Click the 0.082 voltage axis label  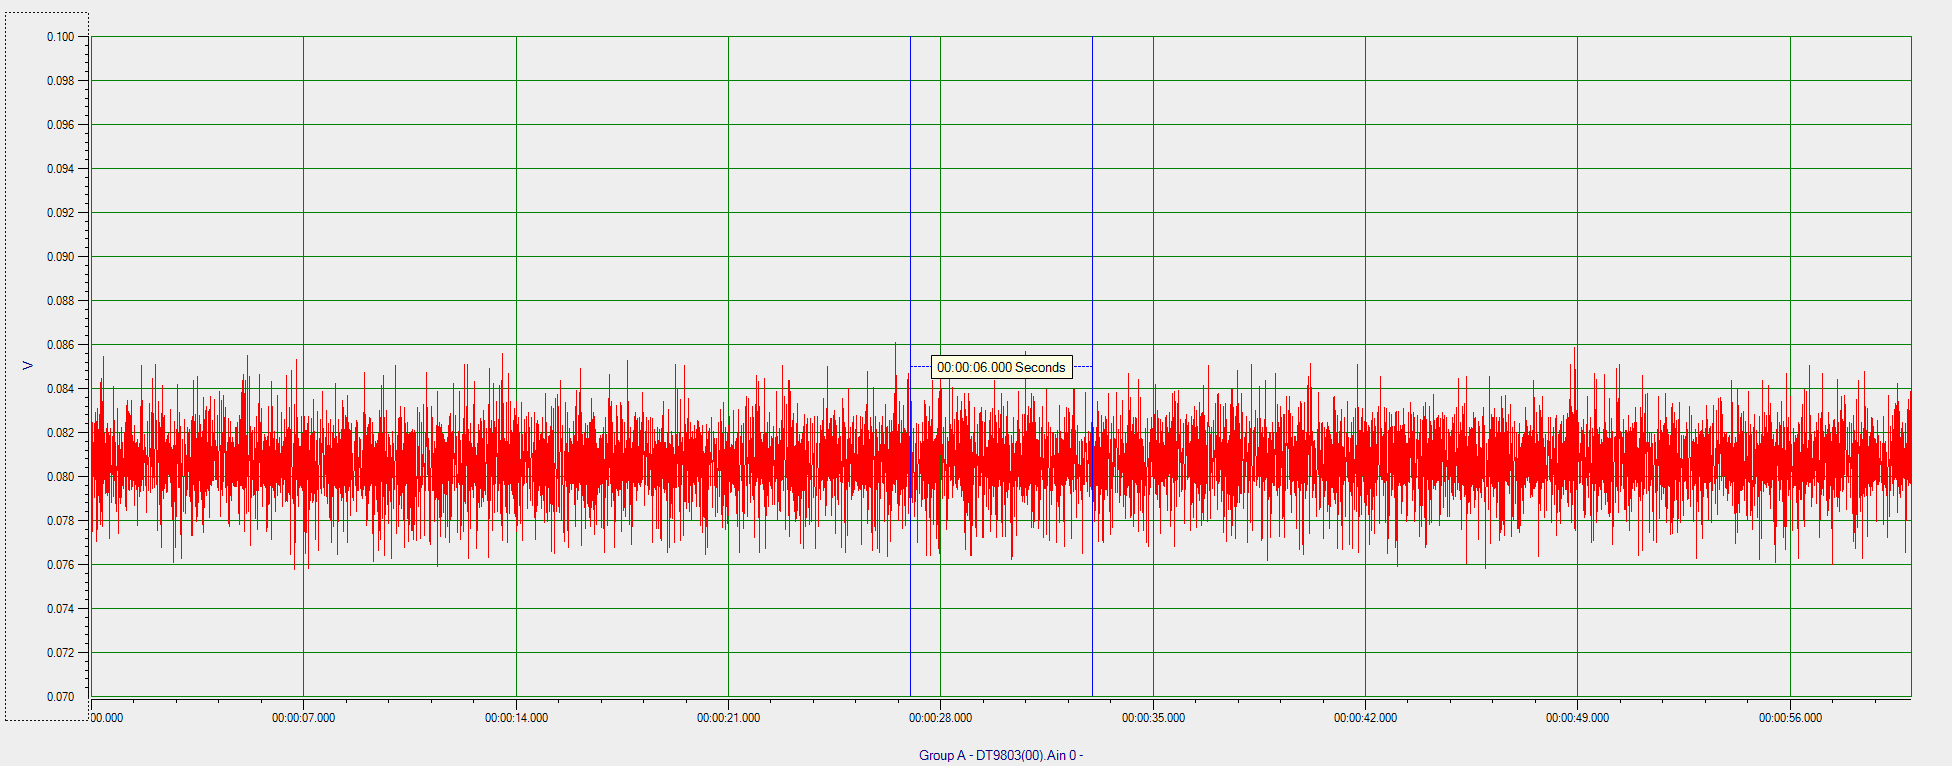(60, 433)
